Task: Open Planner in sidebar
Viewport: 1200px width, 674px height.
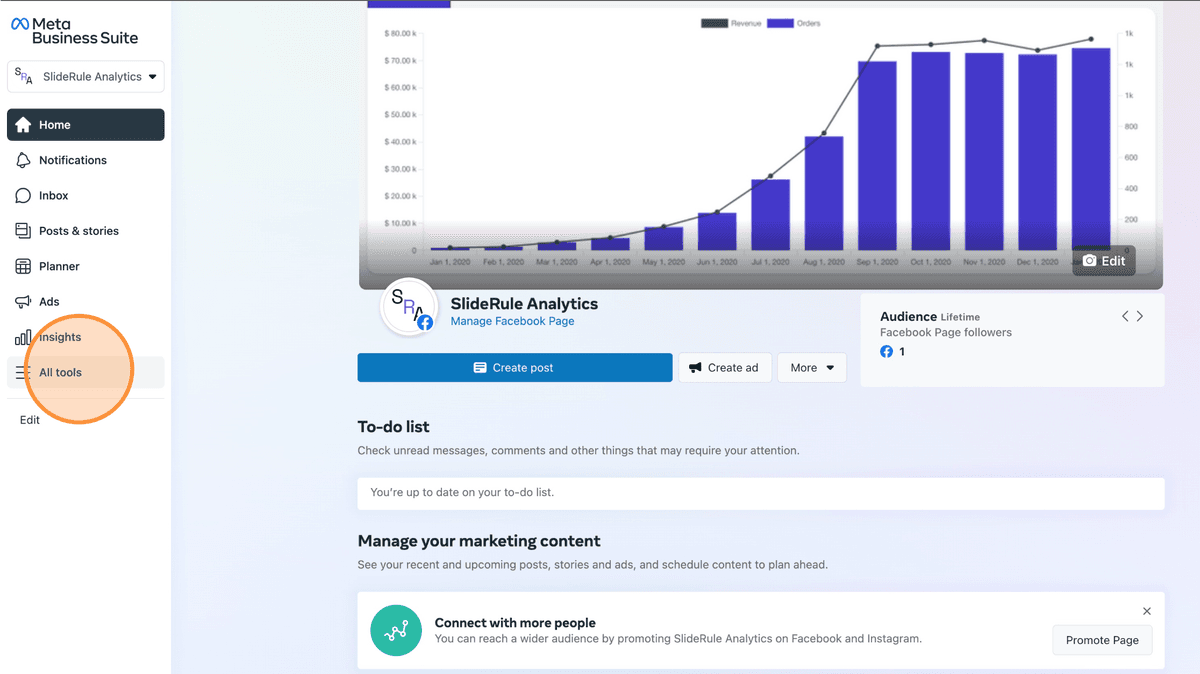Action: [86, 266]
